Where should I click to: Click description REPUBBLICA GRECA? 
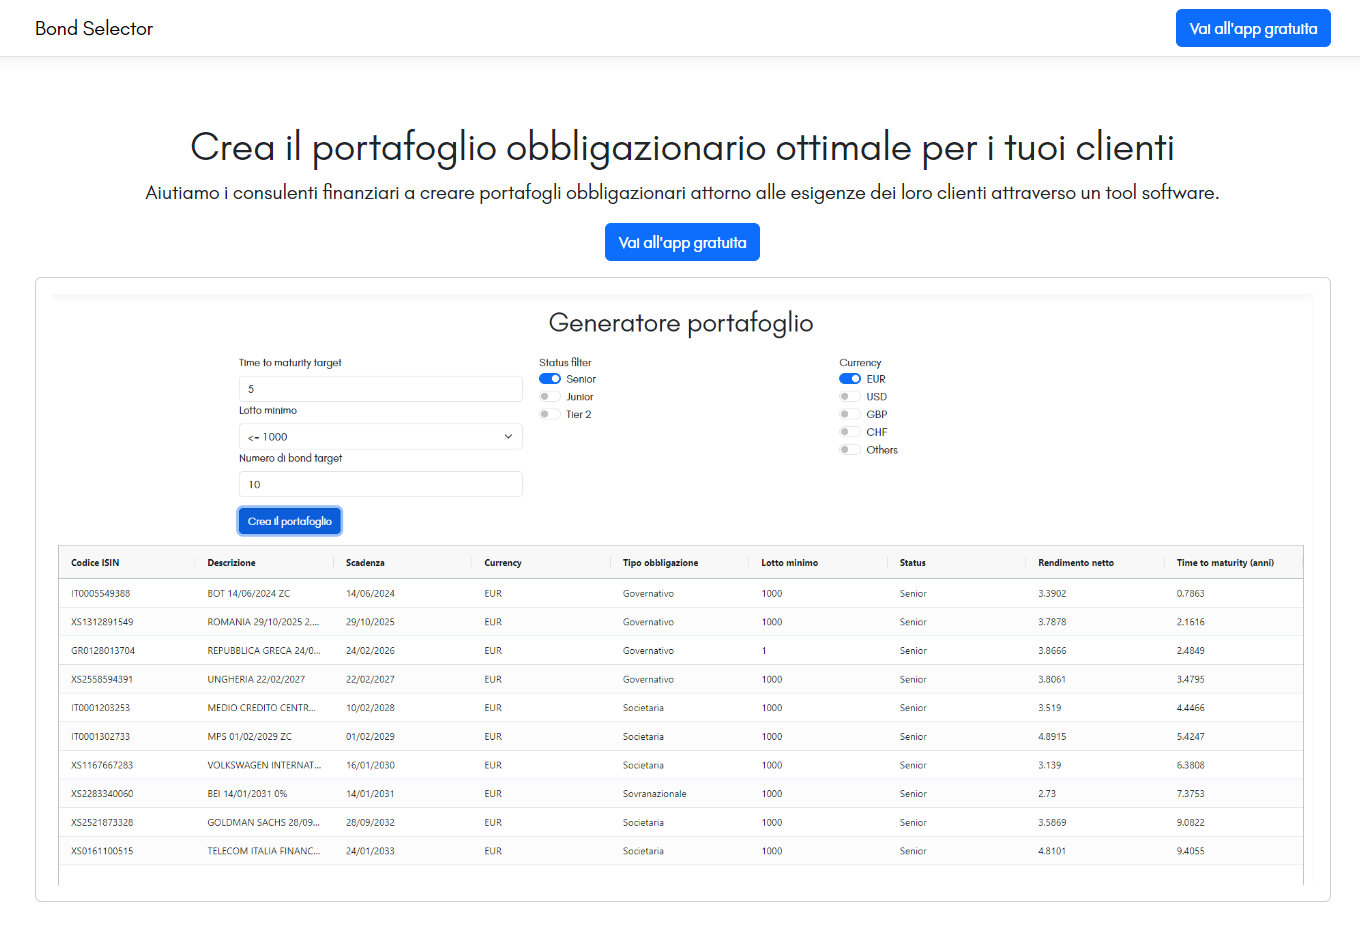(x=264, y=651)
